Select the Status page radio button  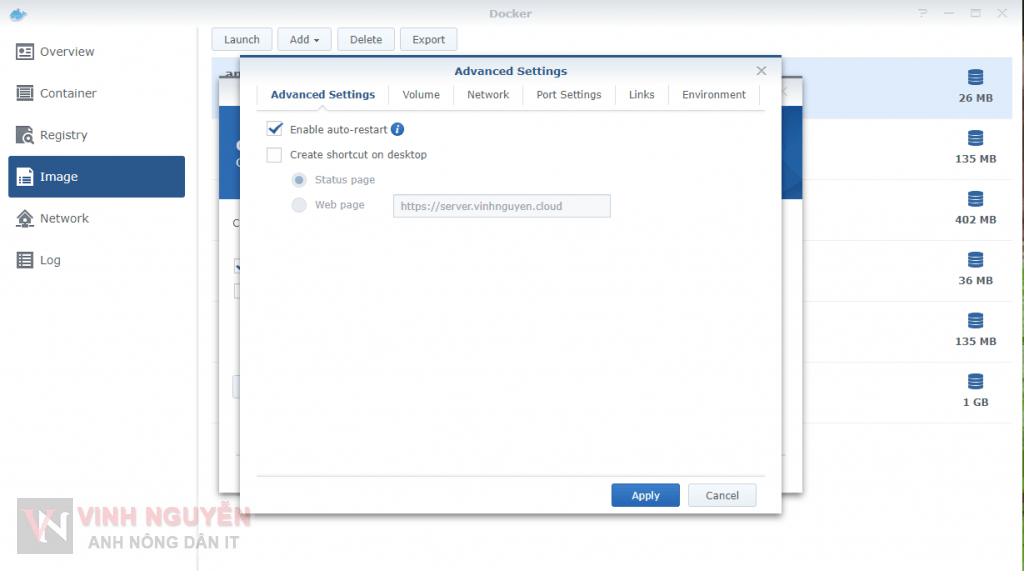tap(299, 180)
